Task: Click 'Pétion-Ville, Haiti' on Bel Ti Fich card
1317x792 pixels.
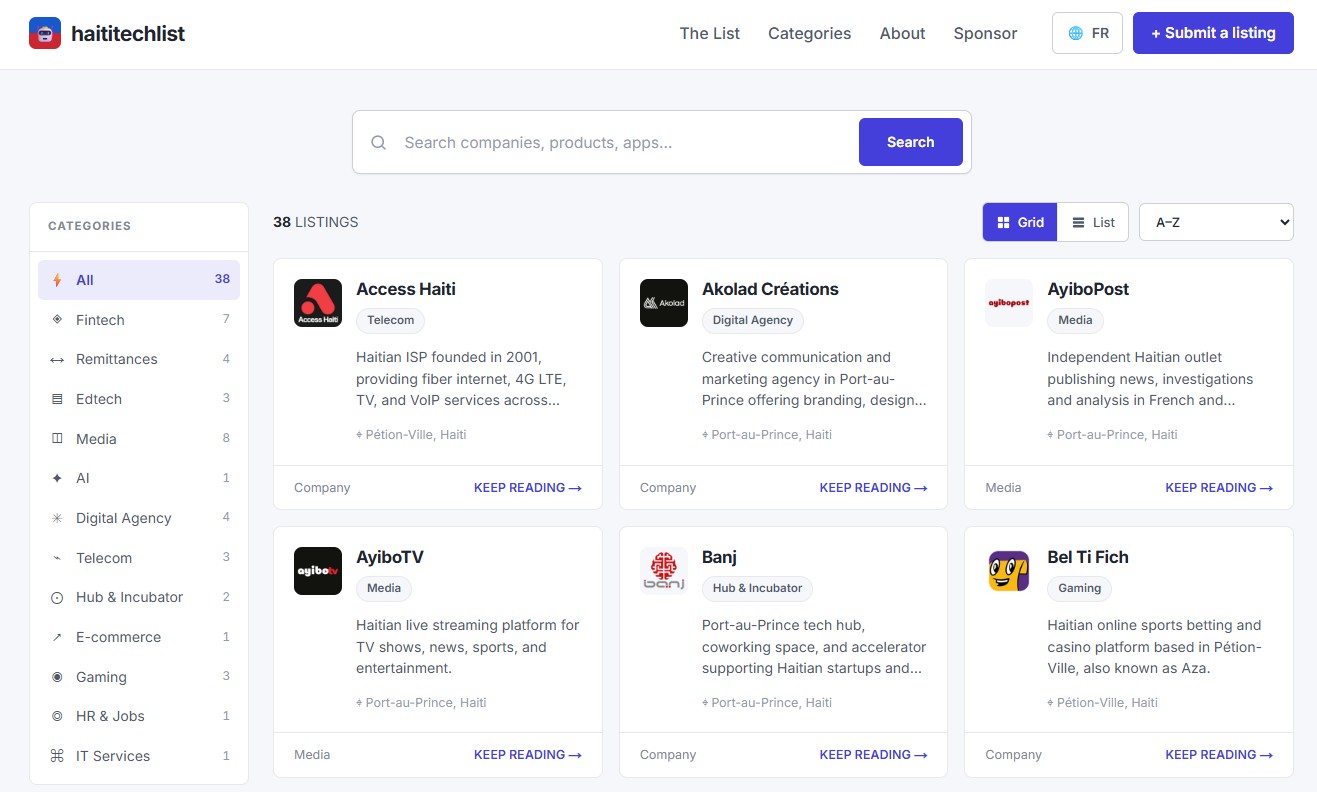Action: (1107, 703)
